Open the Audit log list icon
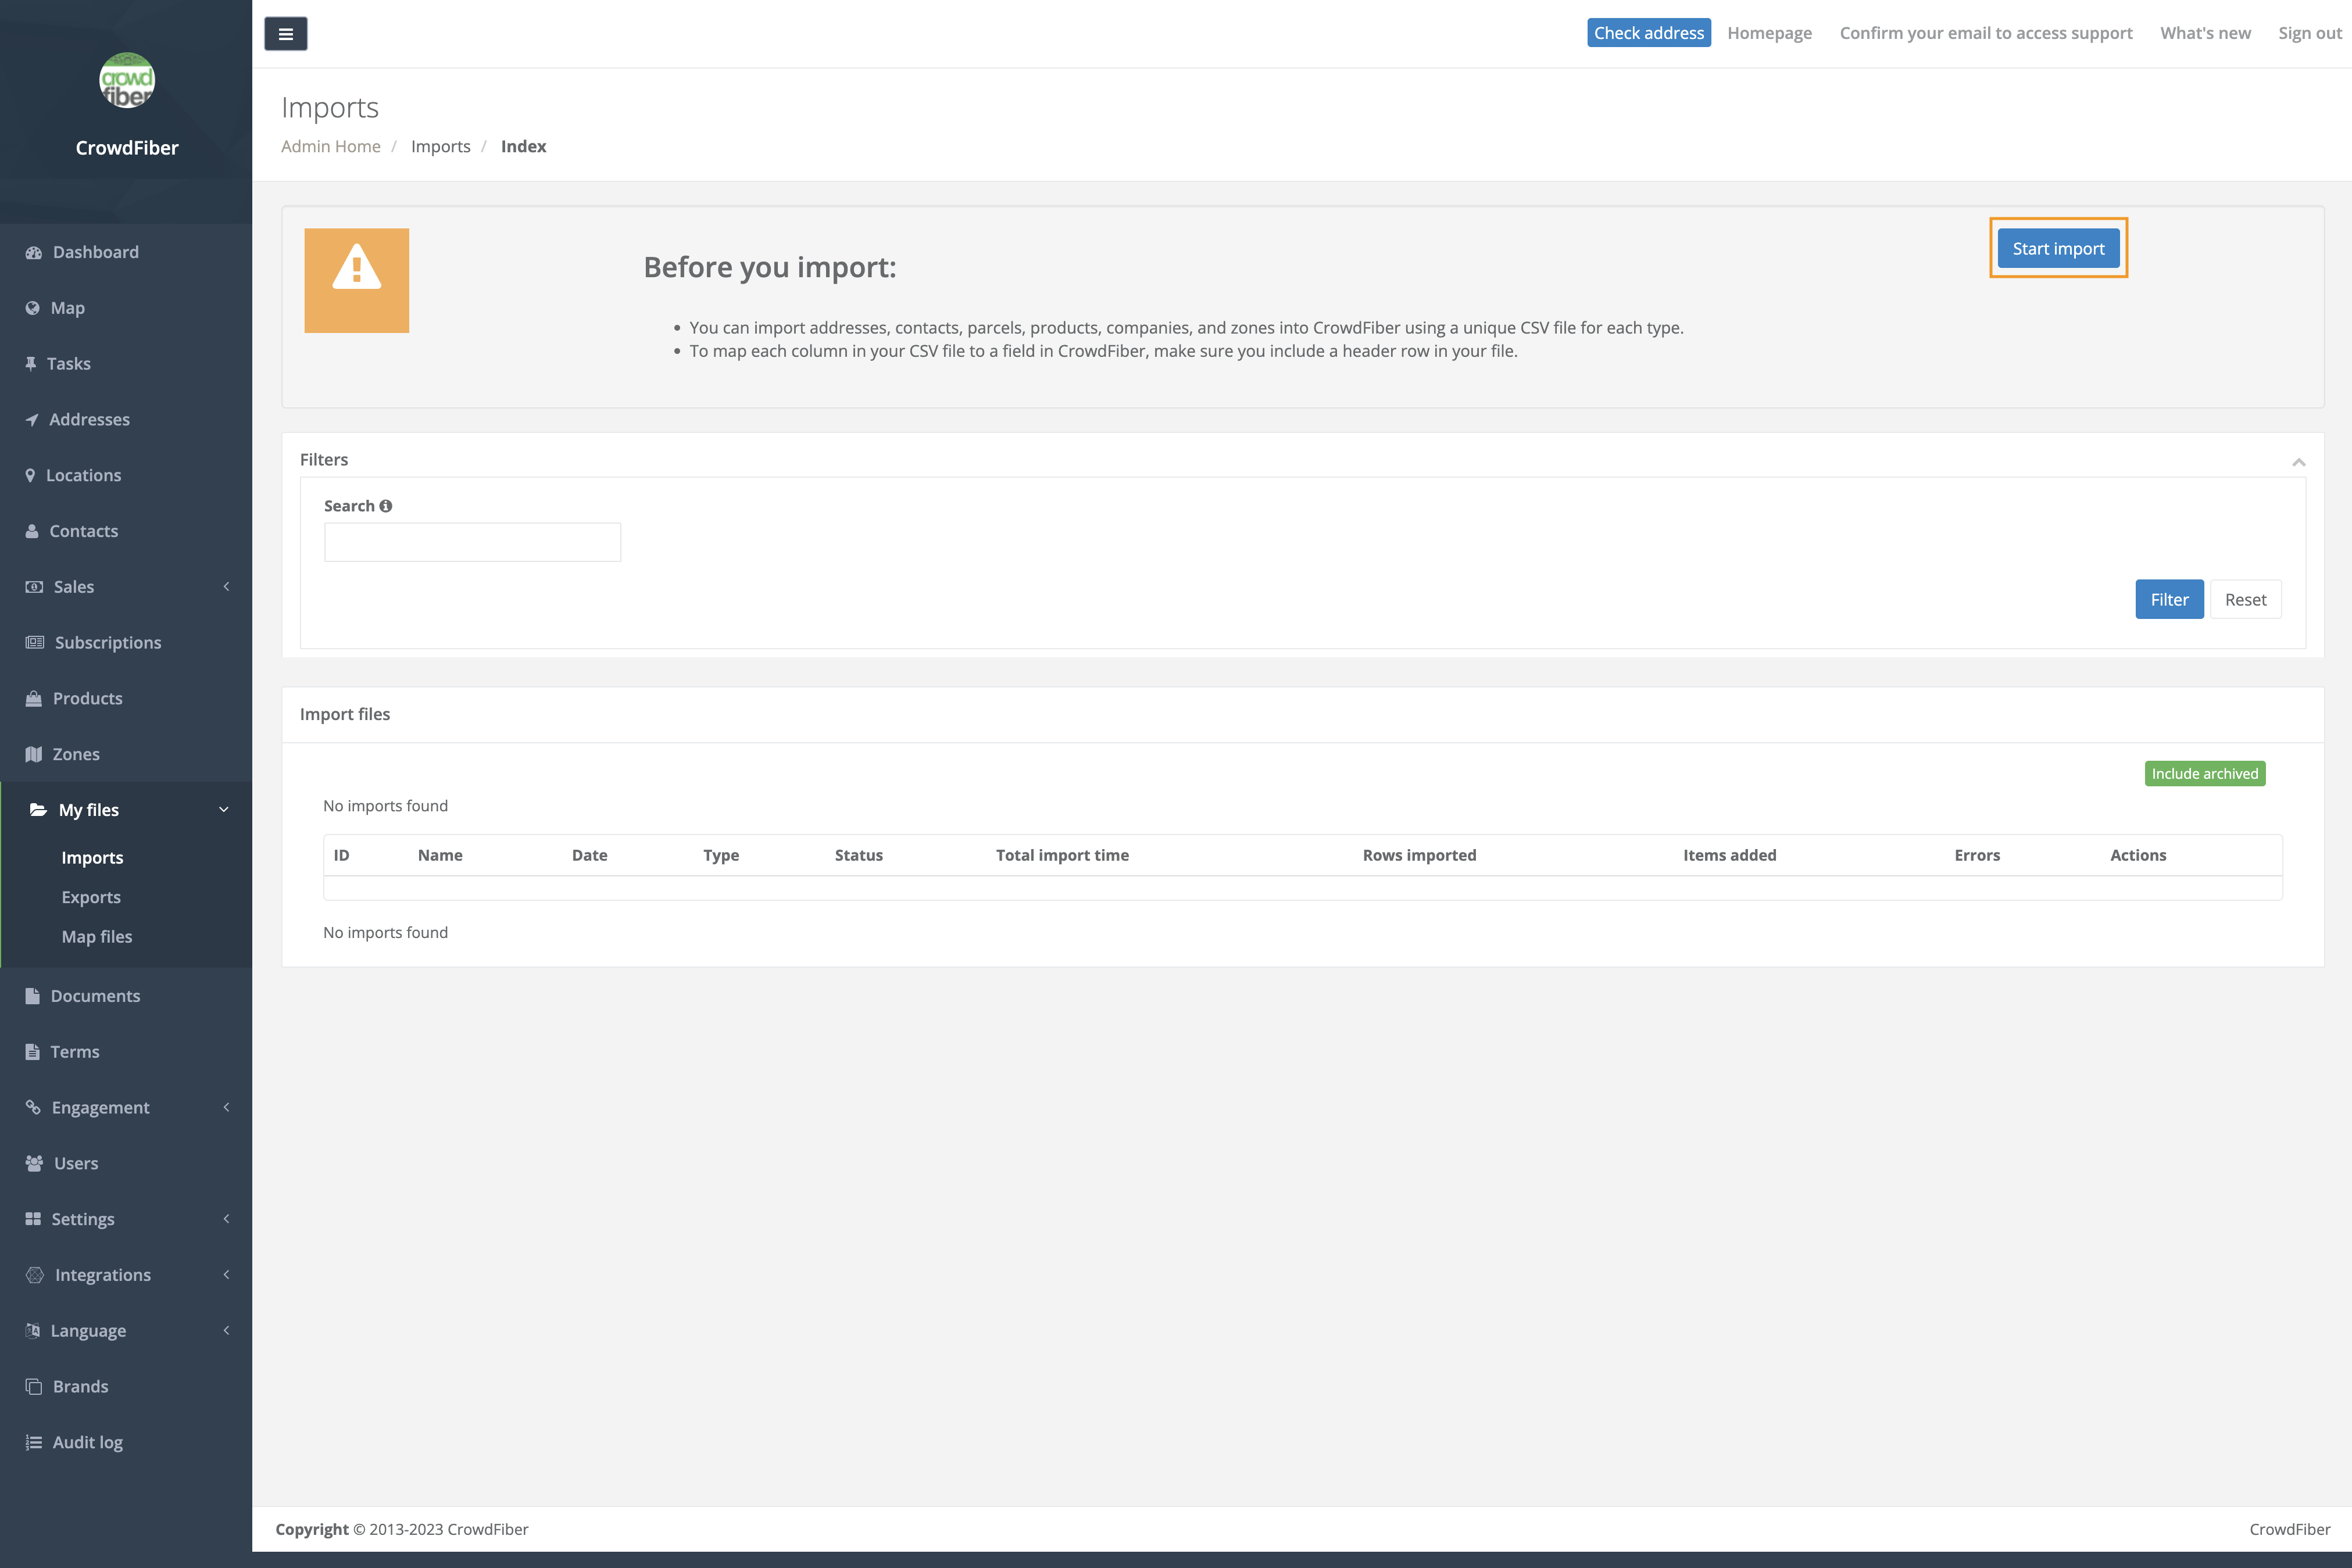This screenshot has width=2352, height=1568. (33, 1442)
